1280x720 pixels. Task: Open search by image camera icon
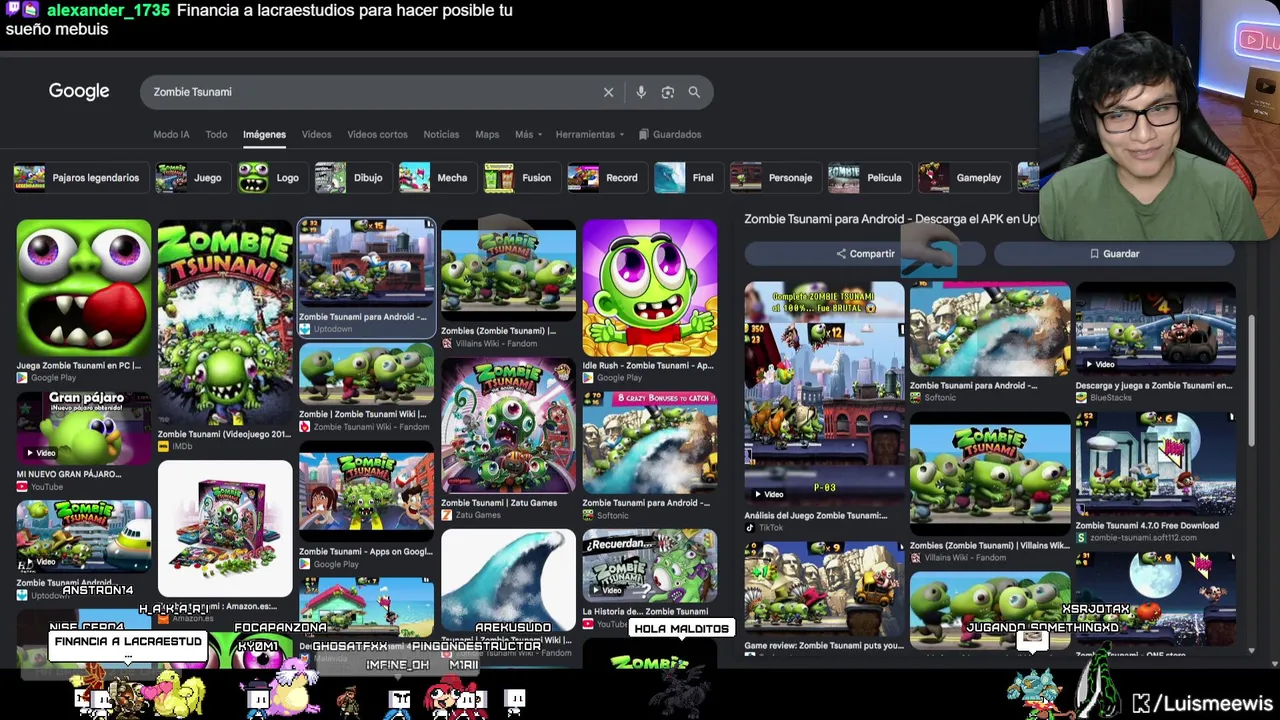click(668, 92)
